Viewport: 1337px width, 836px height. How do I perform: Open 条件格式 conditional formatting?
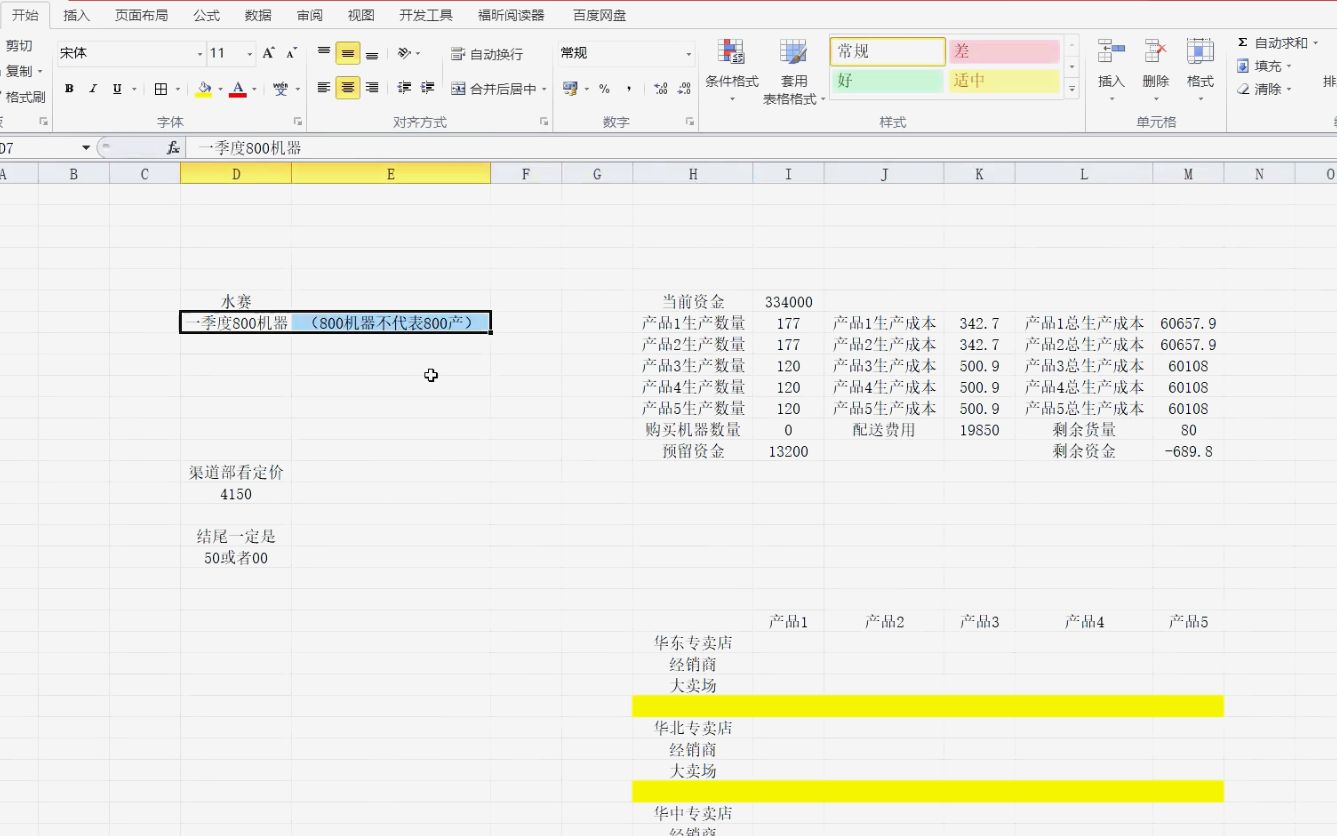click(732, 71)
